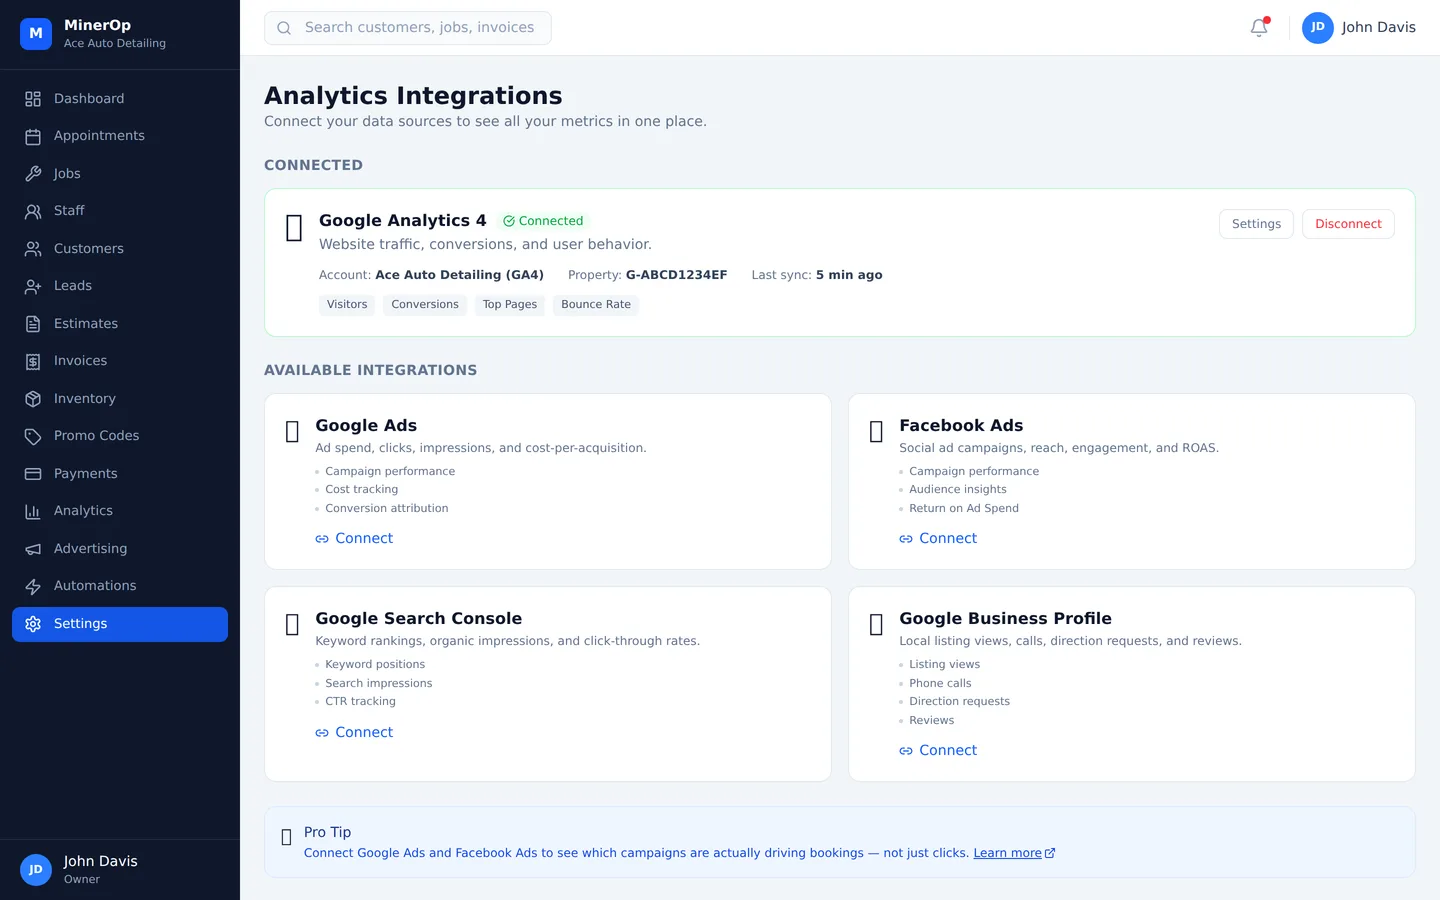The image size is (1440, 900).
Task: Select the Advertising megaphone icon
Action: 33,548
